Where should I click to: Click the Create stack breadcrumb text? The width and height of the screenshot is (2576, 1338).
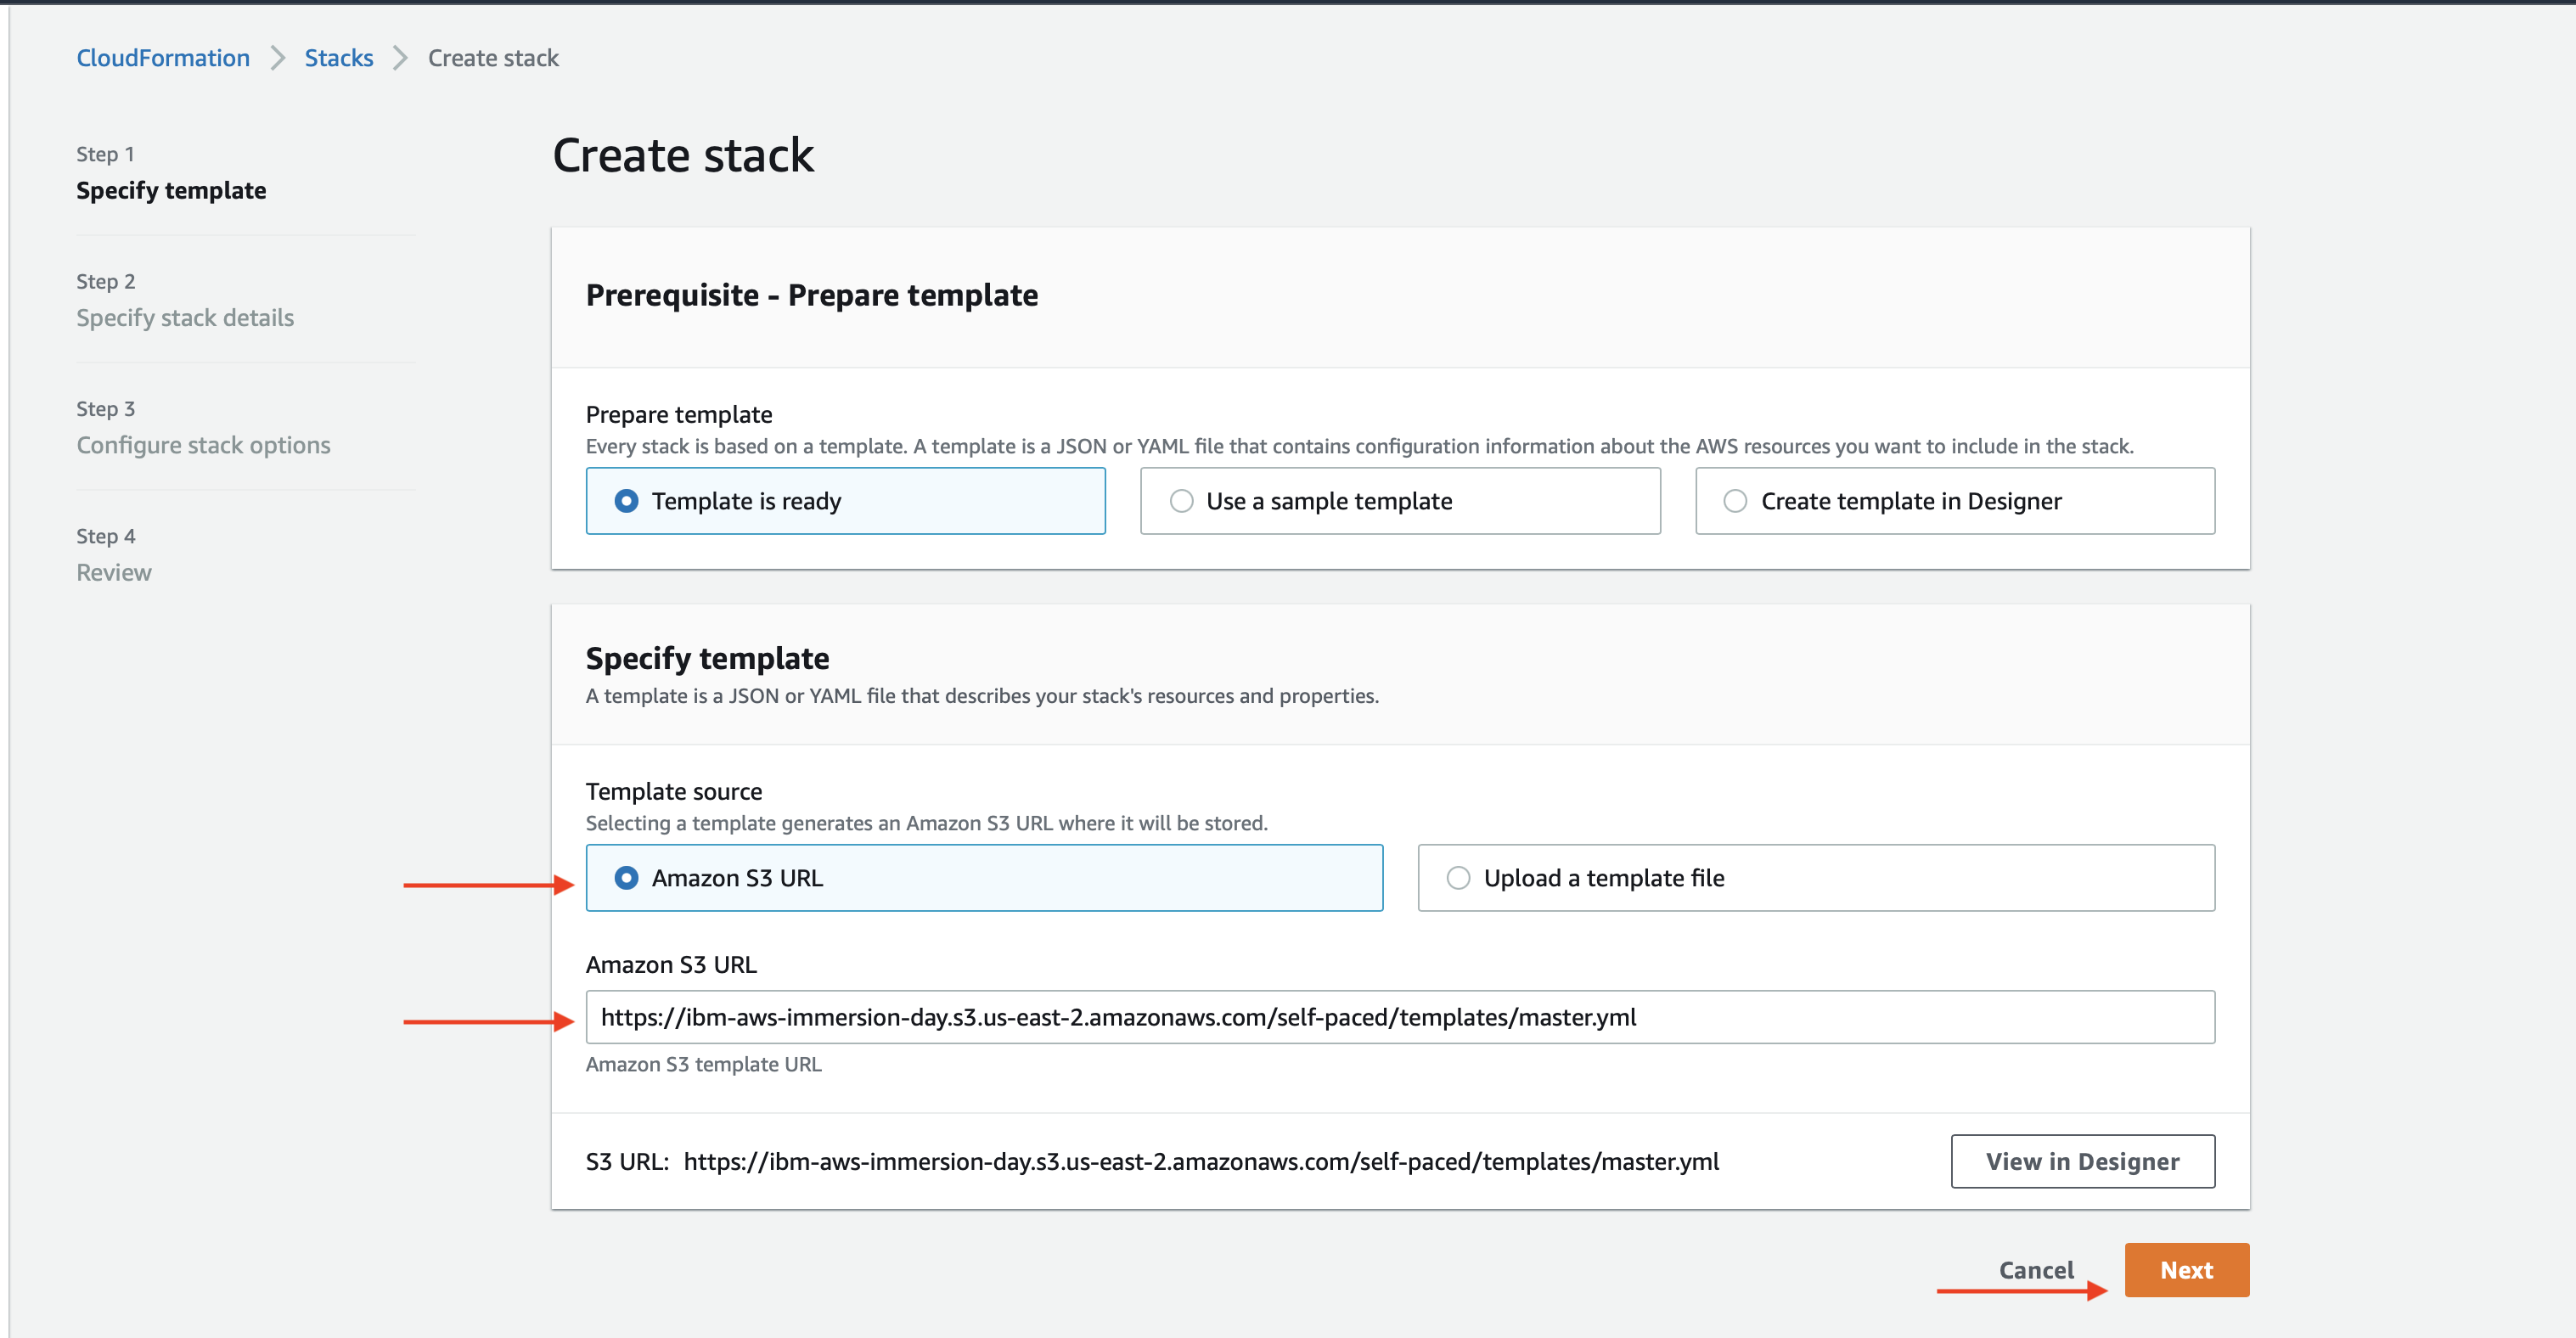point(493,58)
